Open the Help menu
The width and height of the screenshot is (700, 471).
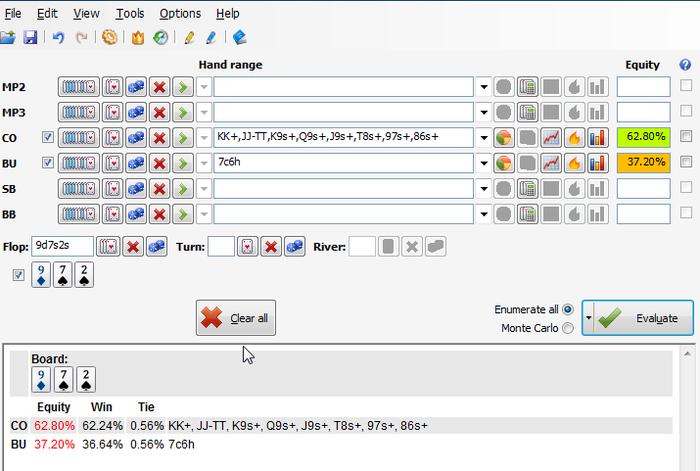[x=228, y=14]
